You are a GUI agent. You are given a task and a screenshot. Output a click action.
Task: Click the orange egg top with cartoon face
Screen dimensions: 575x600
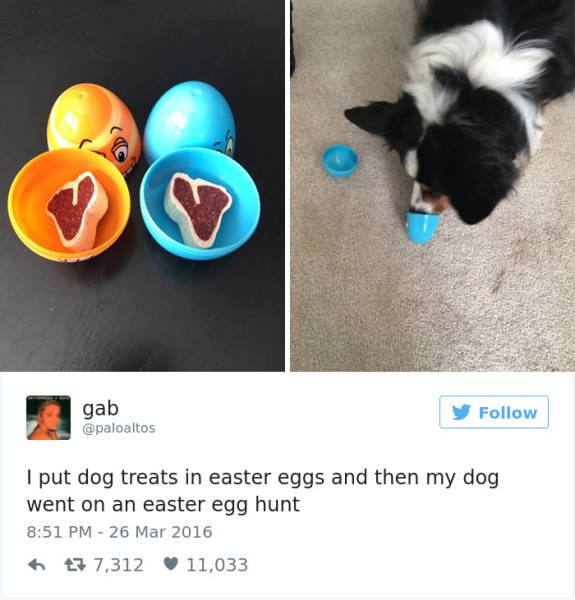94,126
